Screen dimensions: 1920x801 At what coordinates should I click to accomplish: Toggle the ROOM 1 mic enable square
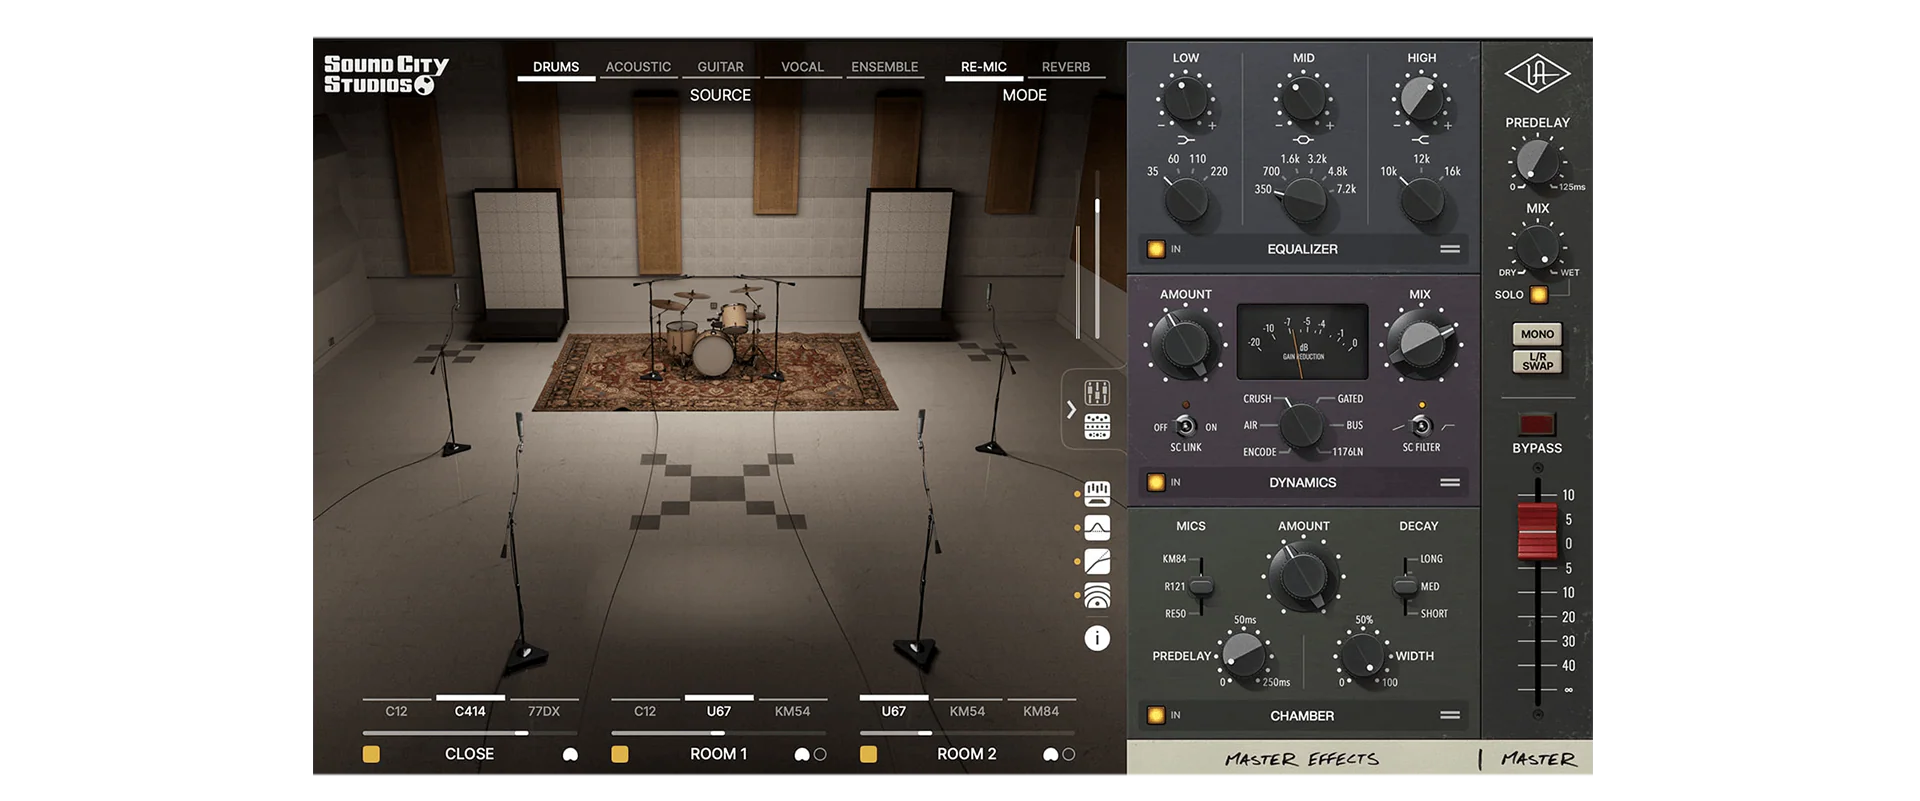[620, 754]
